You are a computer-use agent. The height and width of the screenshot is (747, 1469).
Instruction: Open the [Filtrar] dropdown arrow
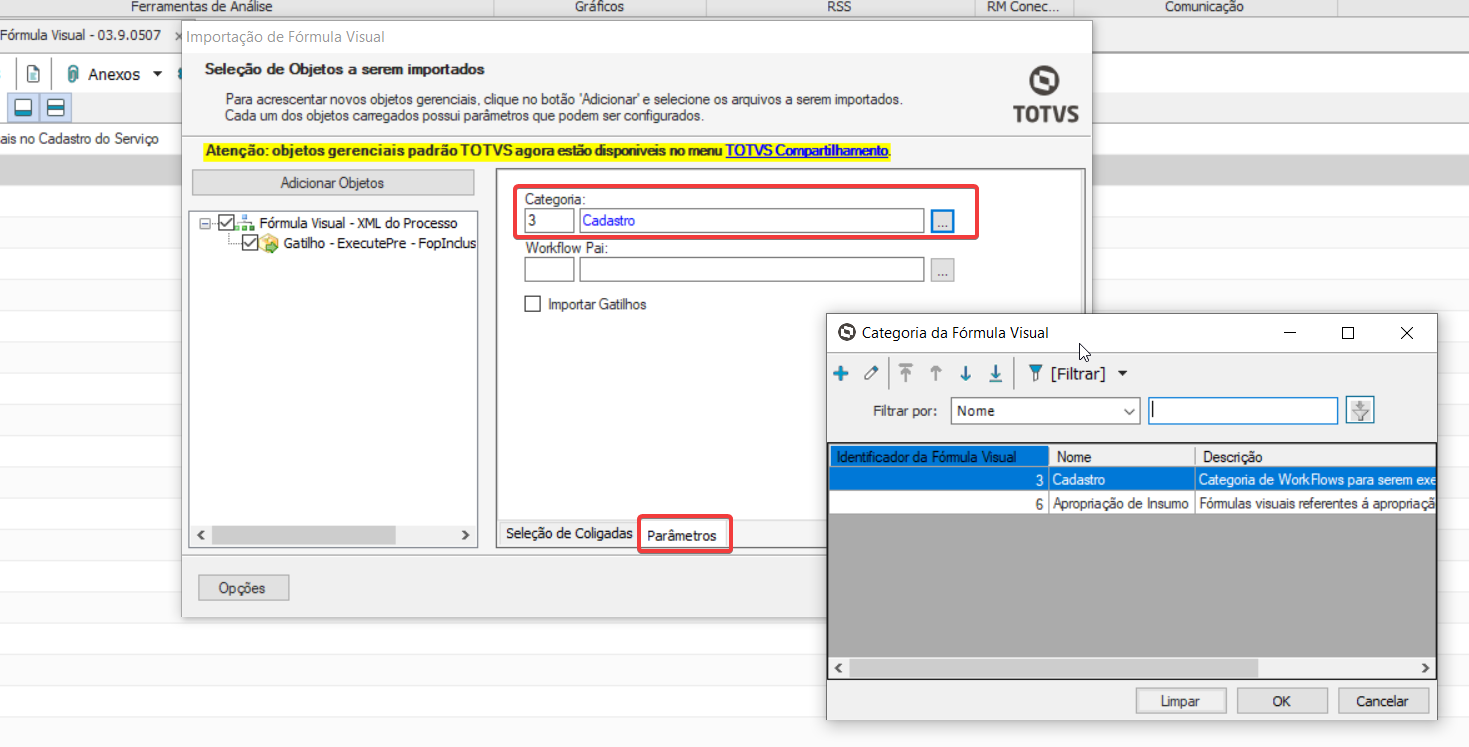point(1122,374)
